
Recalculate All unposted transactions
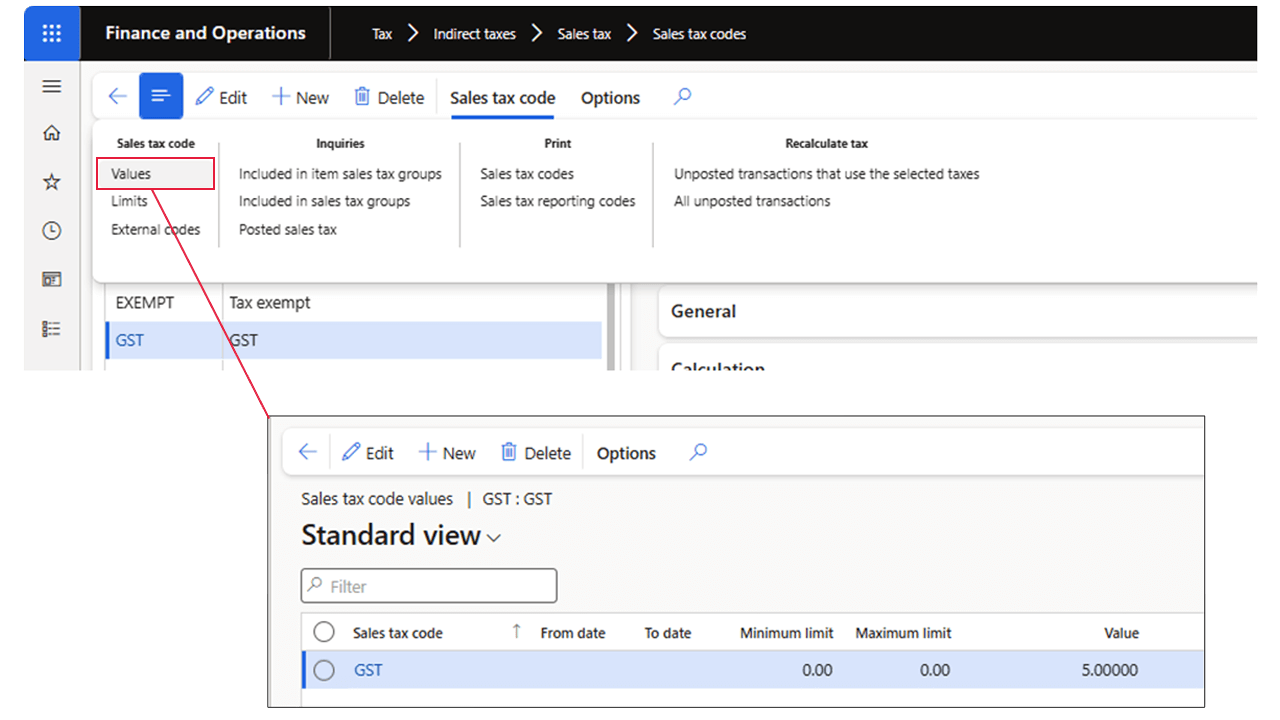[752, 201]
